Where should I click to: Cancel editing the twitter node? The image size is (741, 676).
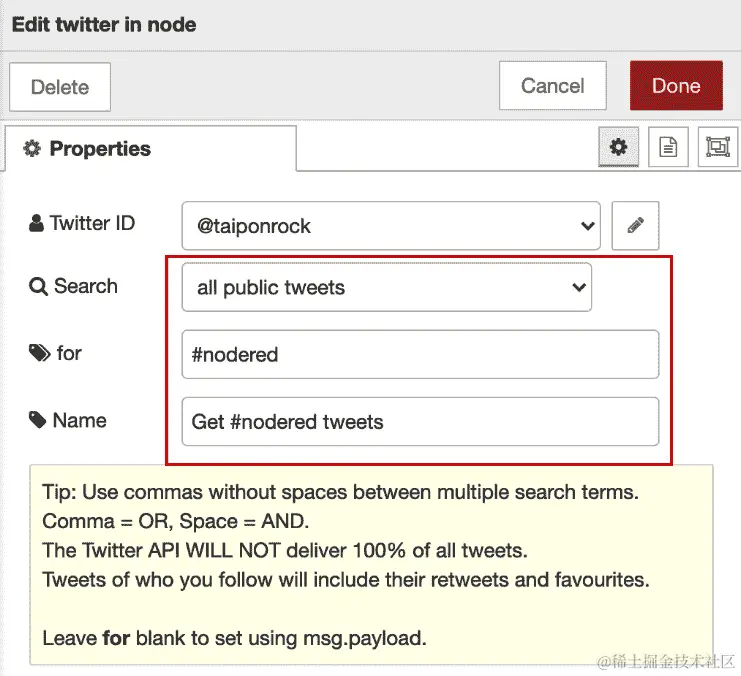552,86
